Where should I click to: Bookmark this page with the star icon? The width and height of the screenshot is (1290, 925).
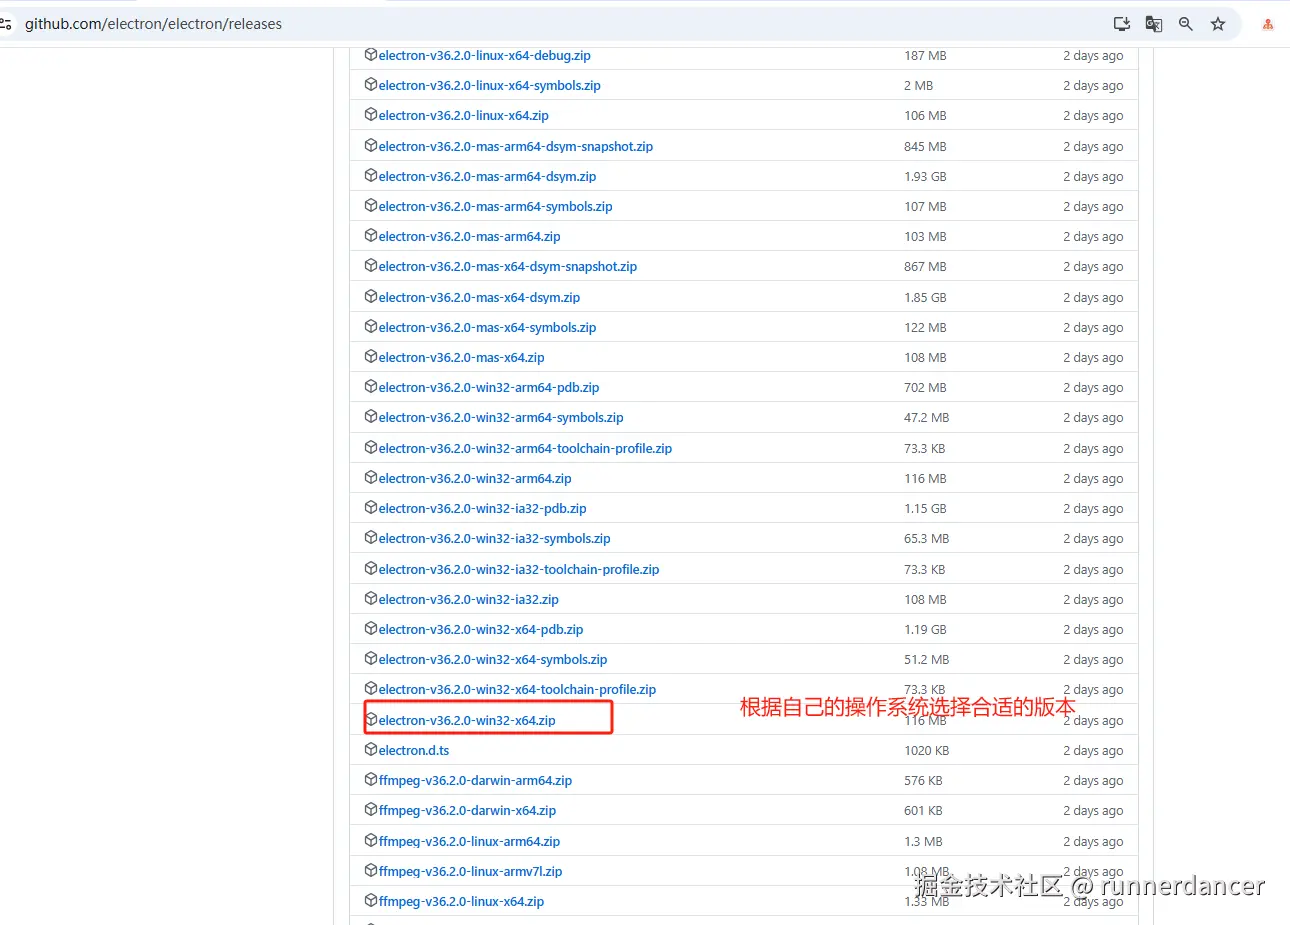pos(1218,24)
